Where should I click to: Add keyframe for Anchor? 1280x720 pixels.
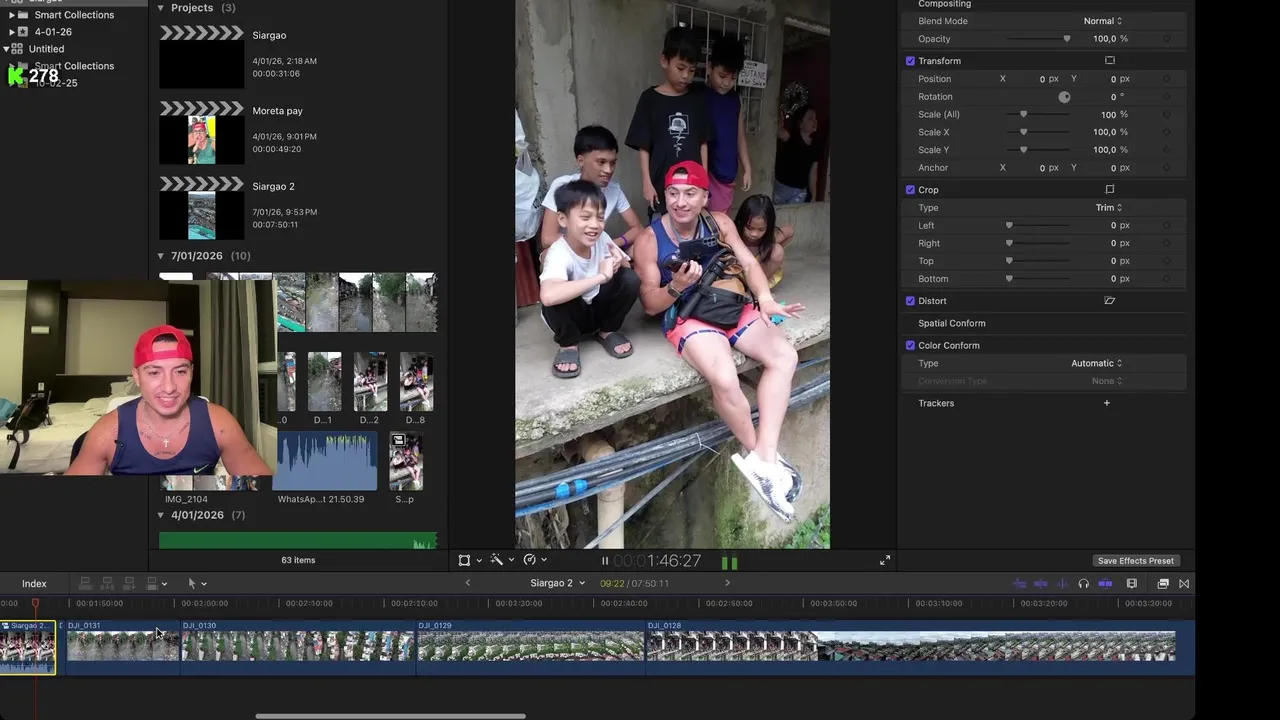pyautogui.click(x=1166, y=168)
